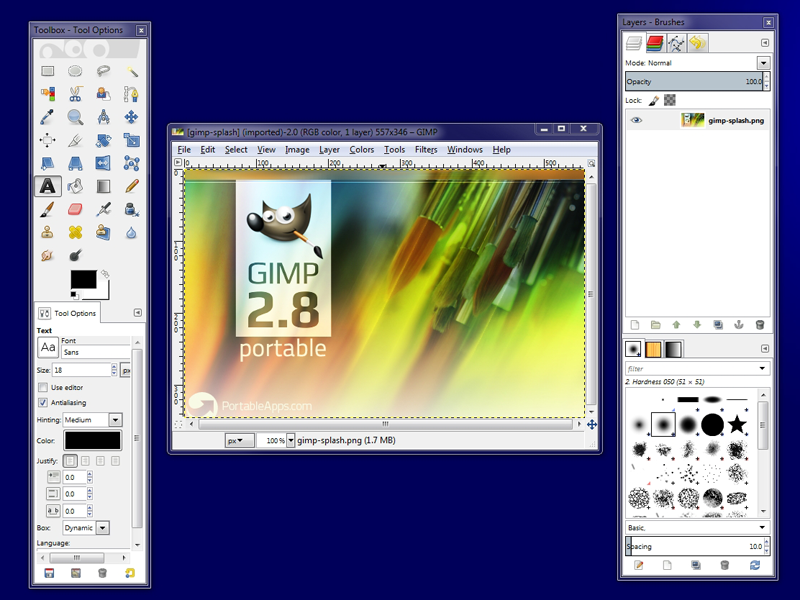Open the Hinting dropdown

click(x=116, y=418)
